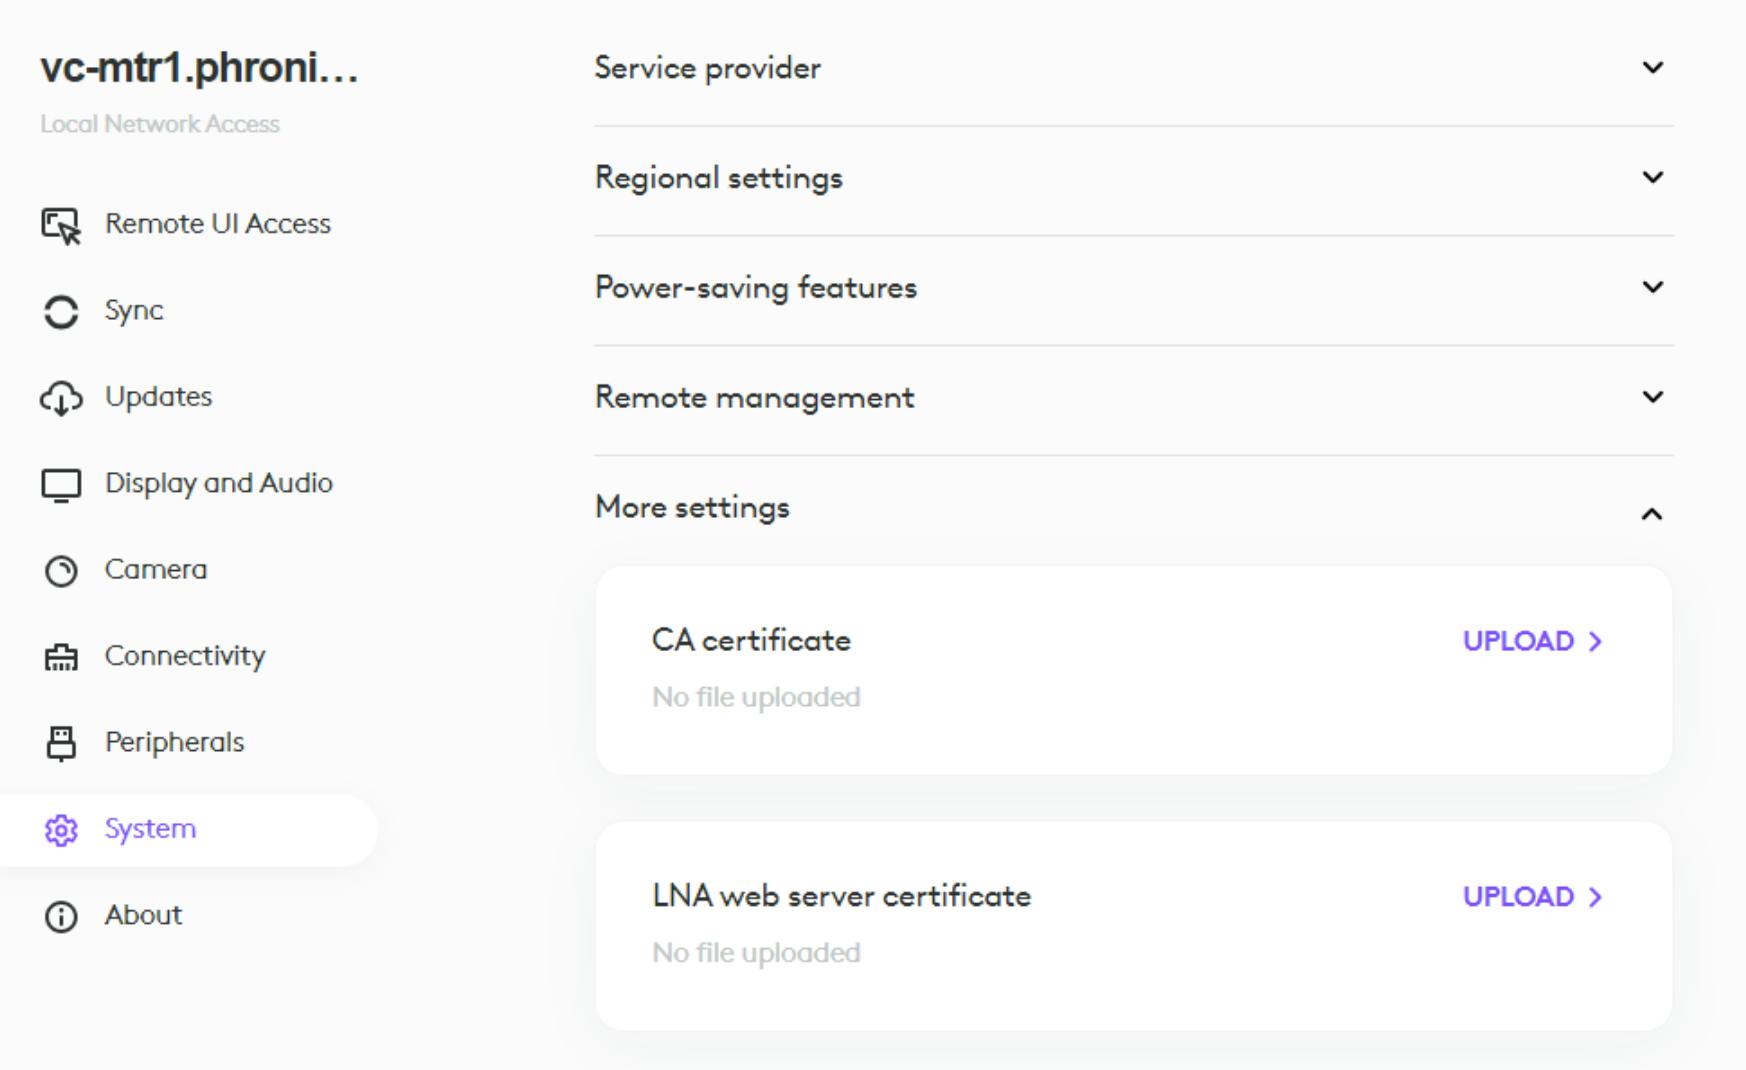Click the Updates cloud download icon
The height and width of the screenshot is (1070, 1746).
(x=61, y=398)
